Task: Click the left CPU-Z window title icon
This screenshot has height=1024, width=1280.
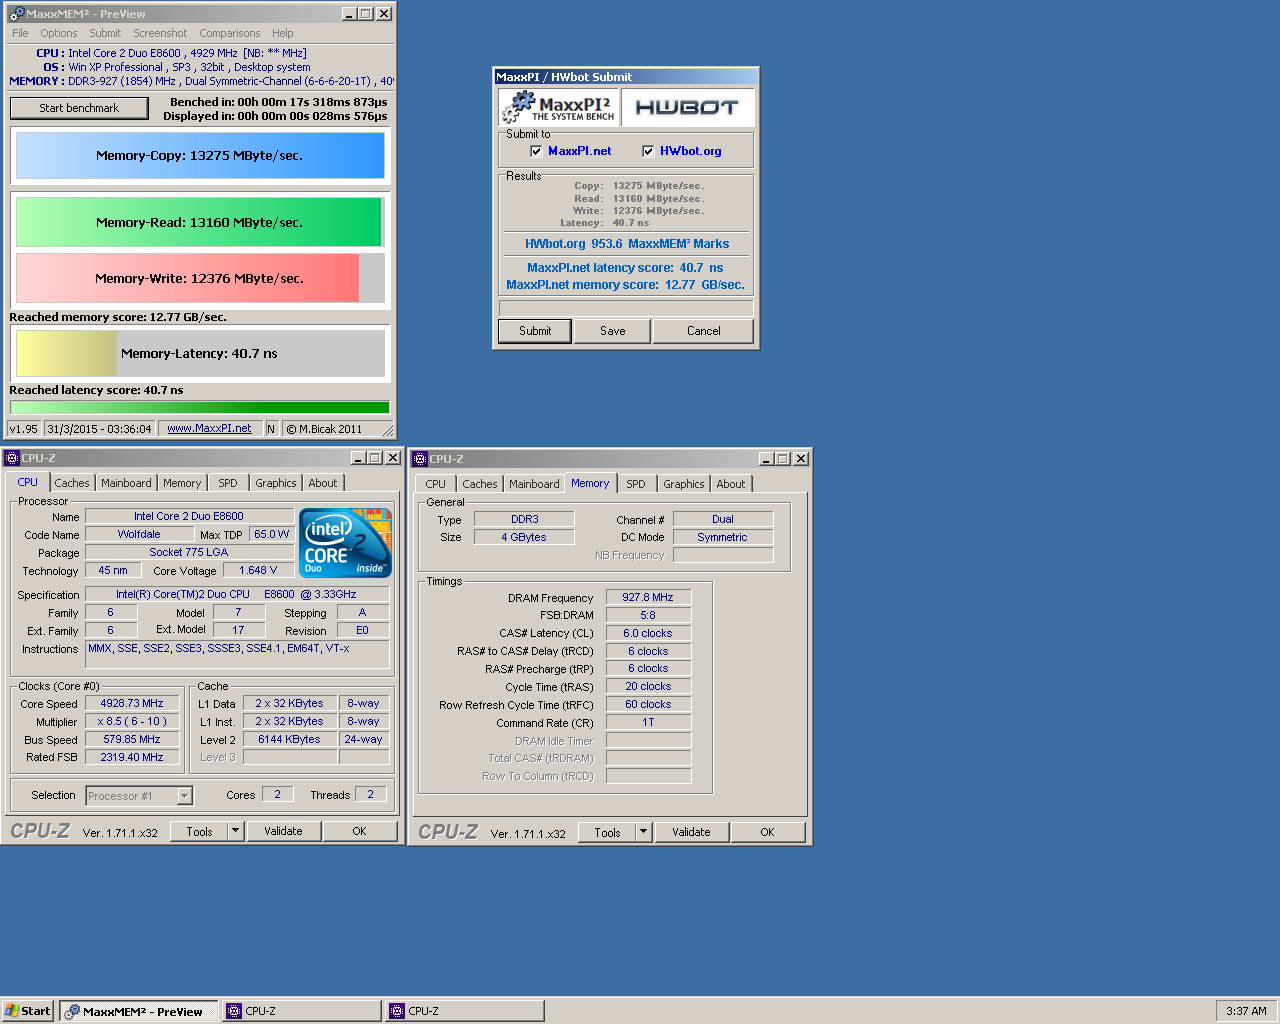Action: pyautogui.click(x=12, y=458)
